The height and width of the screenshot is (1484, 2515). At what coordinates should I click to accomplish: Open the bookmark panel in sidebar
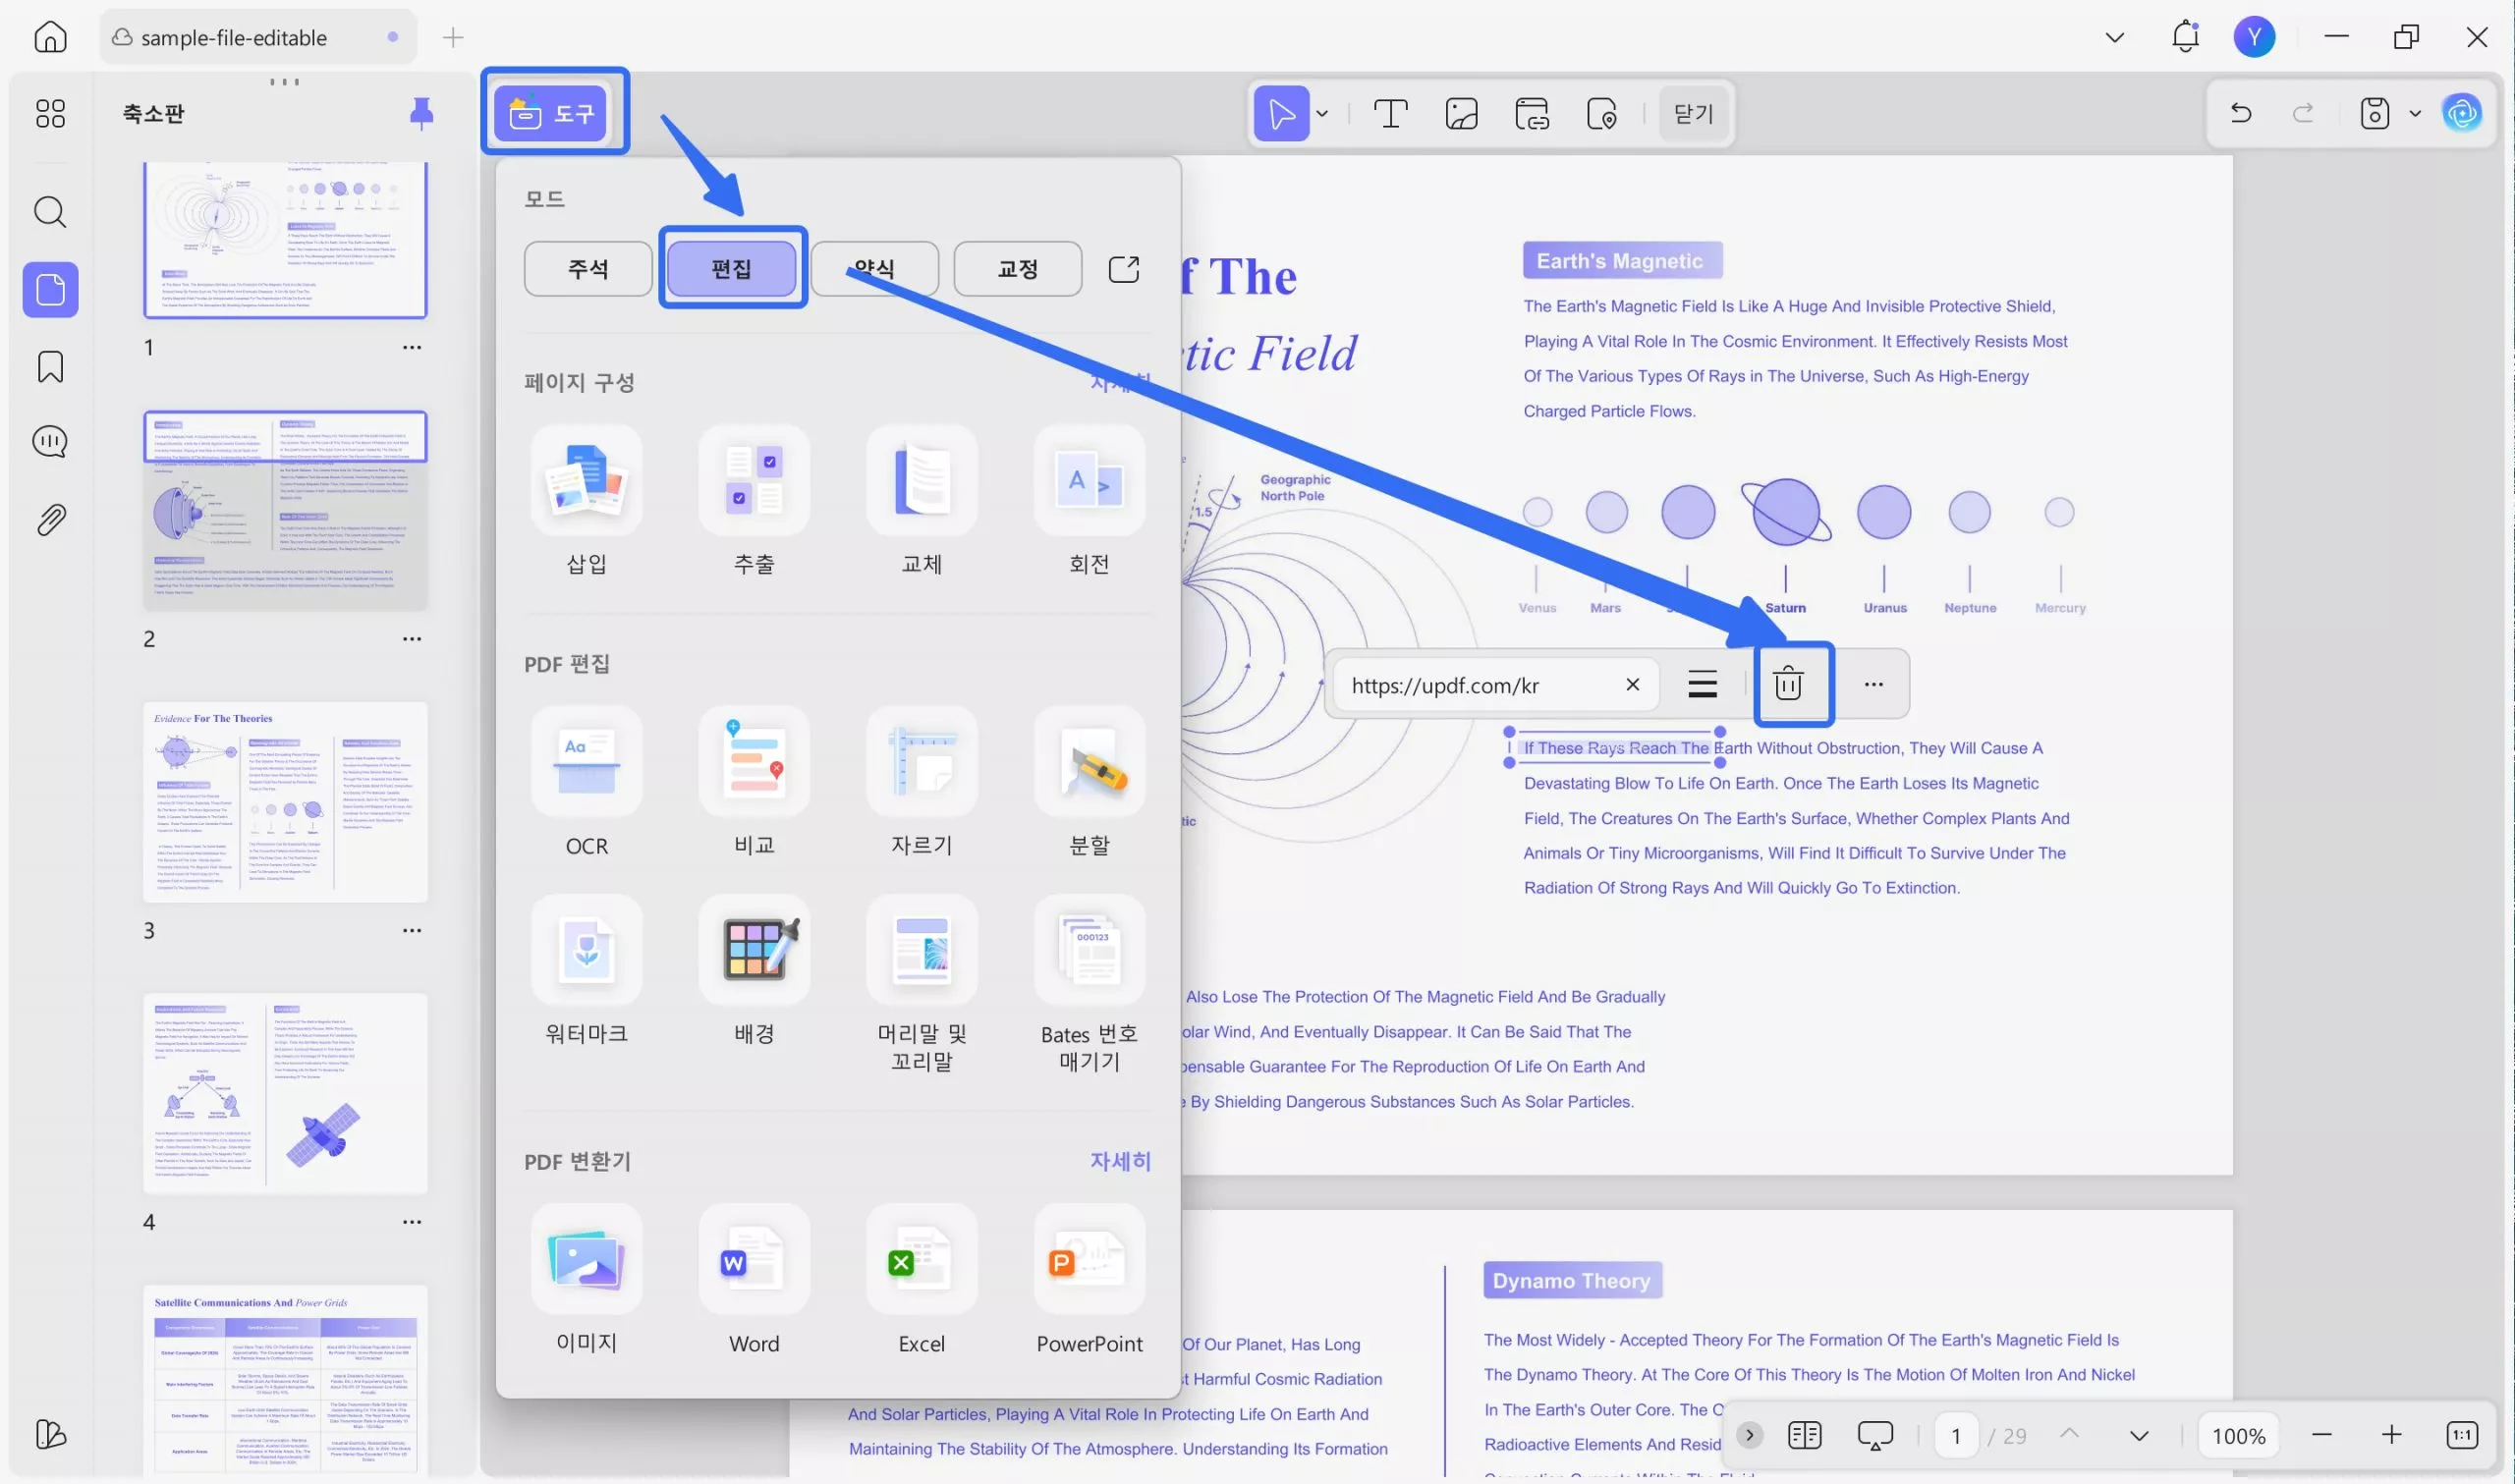click(x=50, y=367)
